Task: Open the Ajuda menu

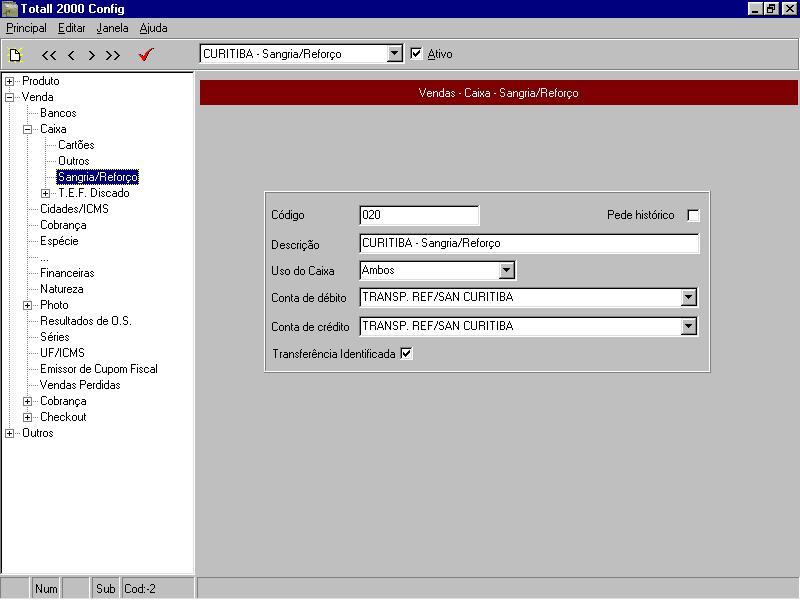Action: point(154,28)
